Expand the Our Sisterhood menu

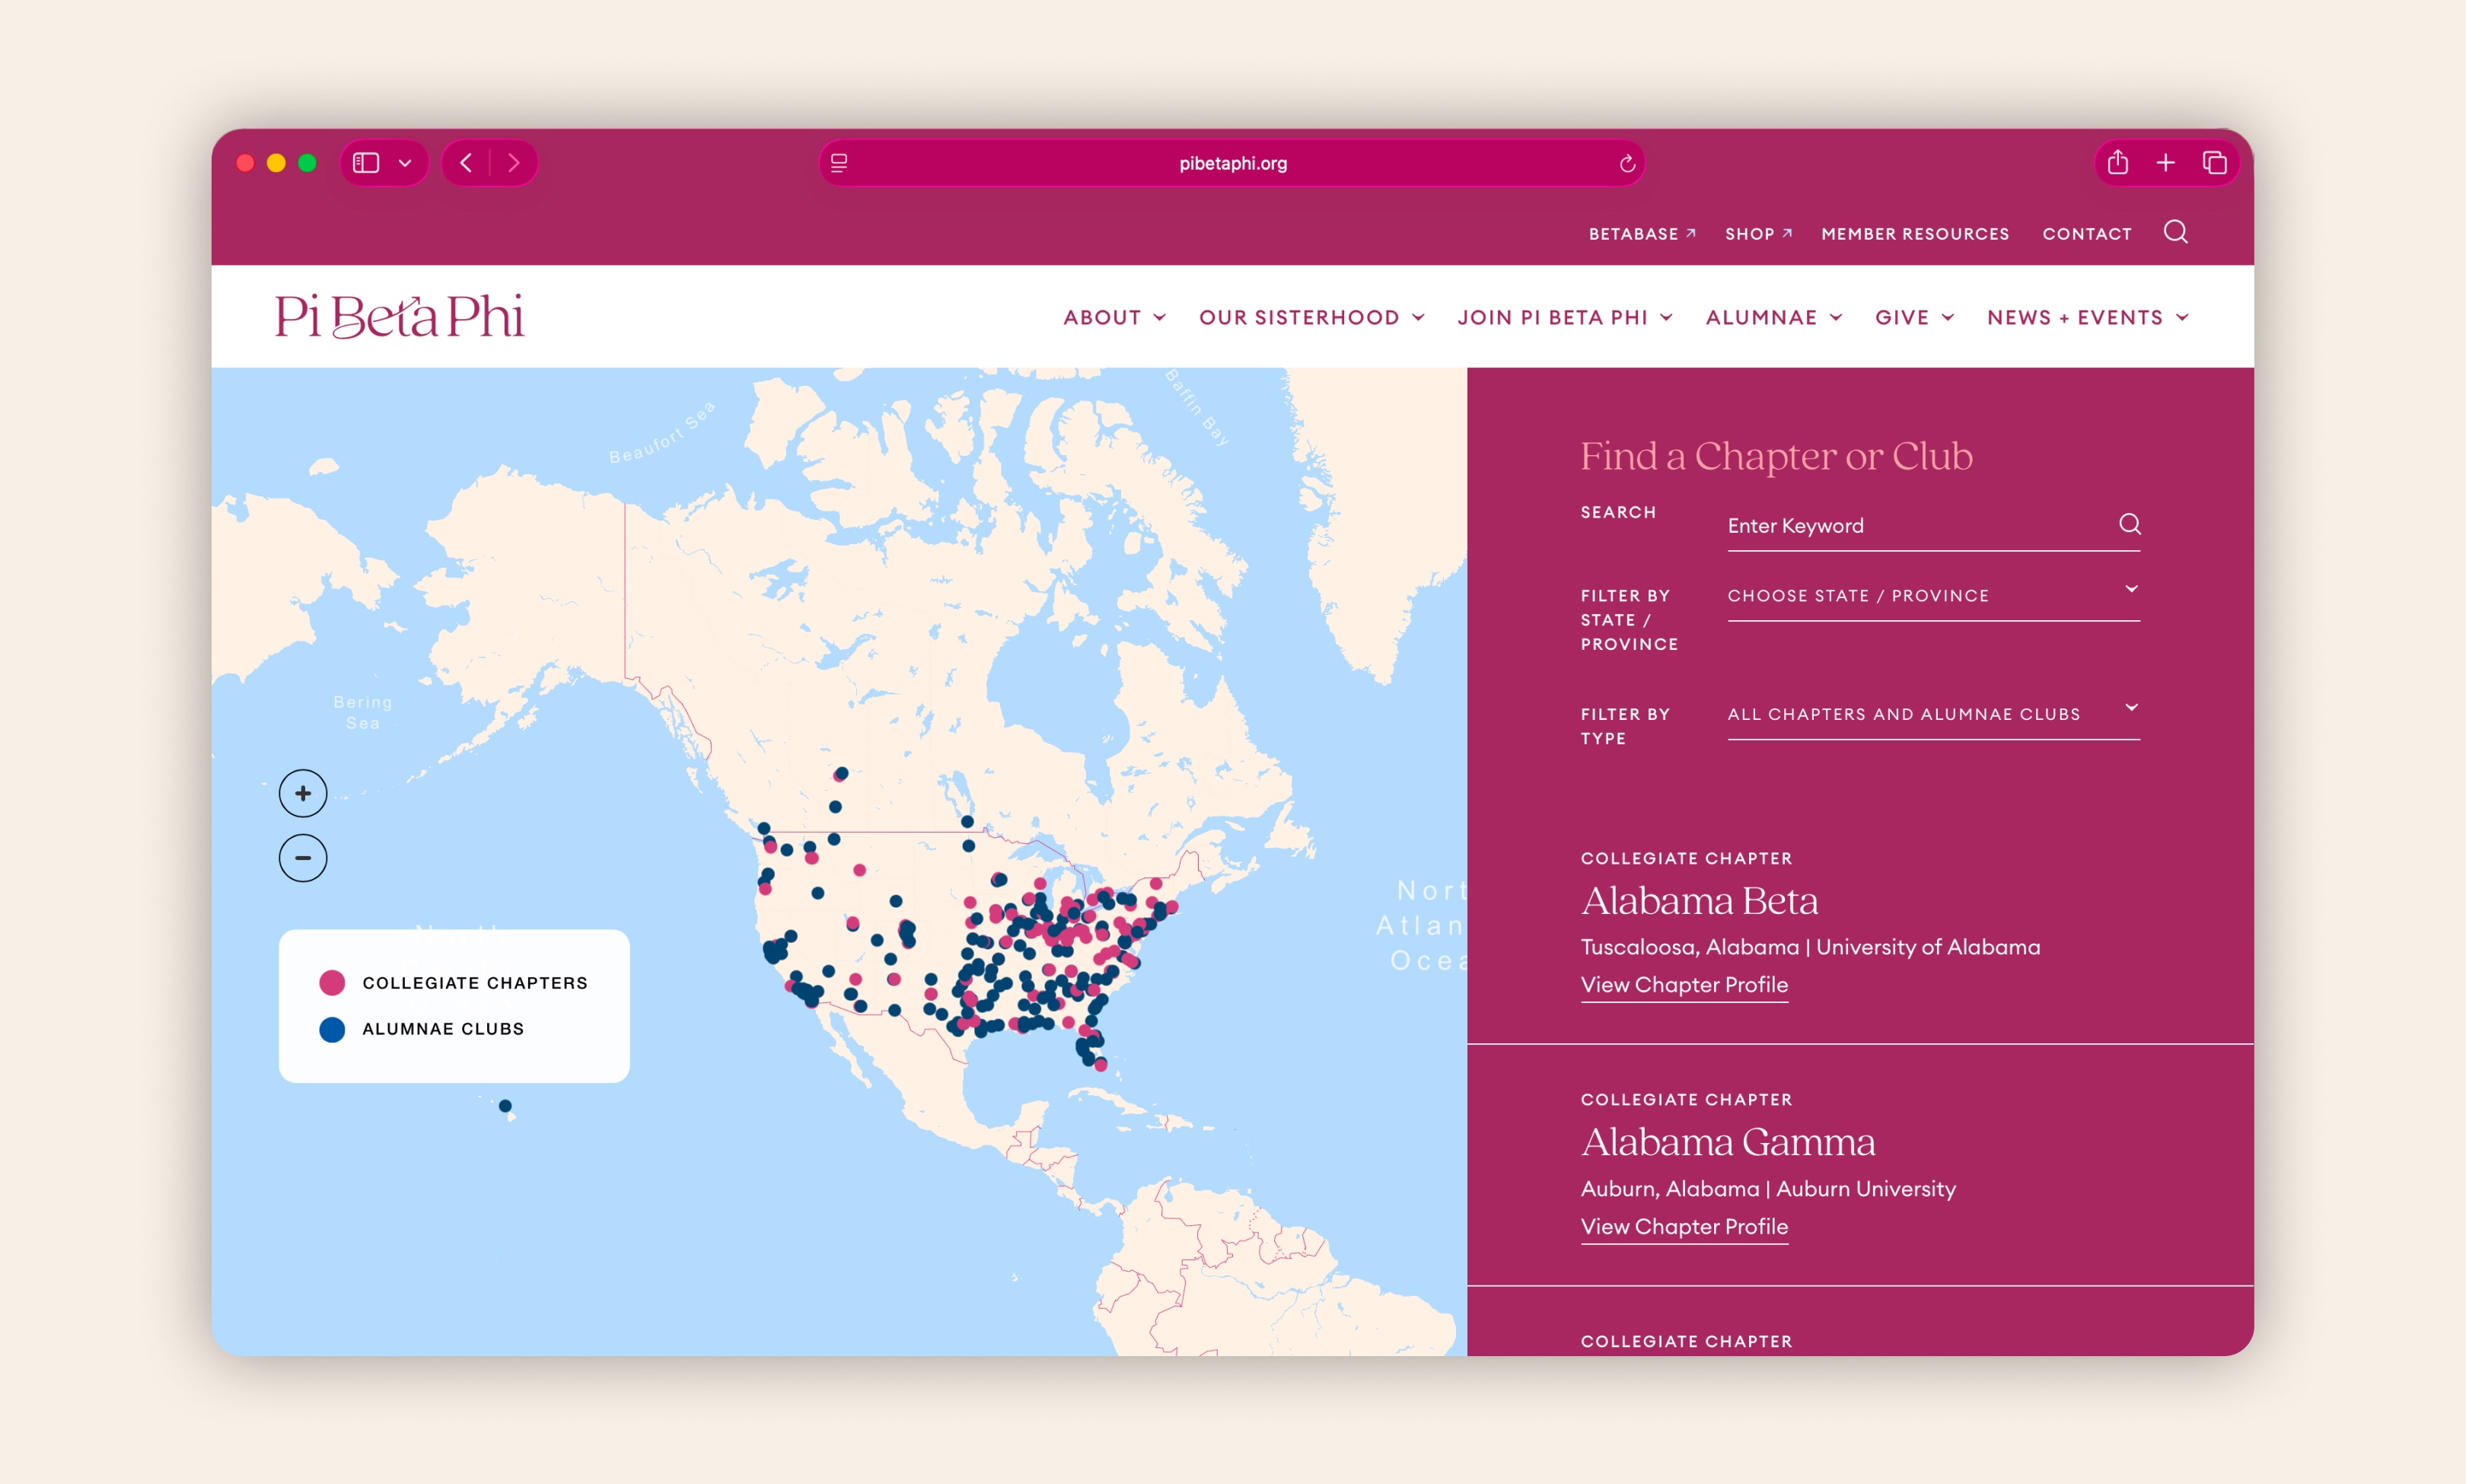tap(1311, 317)
